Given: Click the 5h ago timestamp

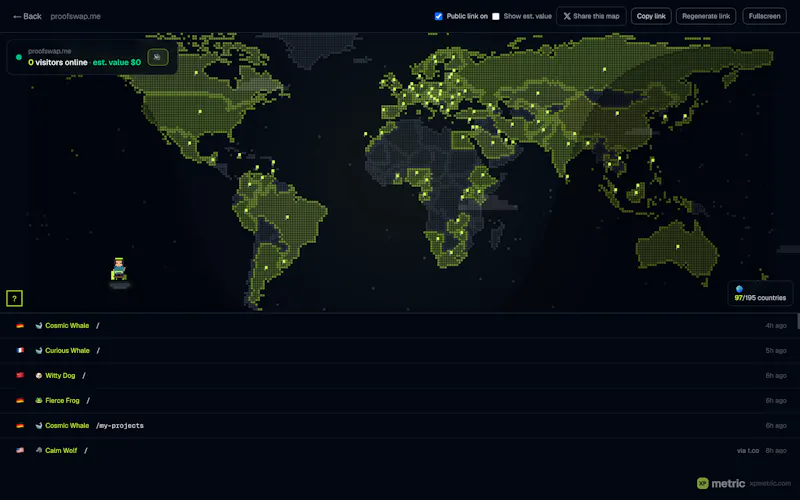Looking at the screenshot, I should coord(776,351).
